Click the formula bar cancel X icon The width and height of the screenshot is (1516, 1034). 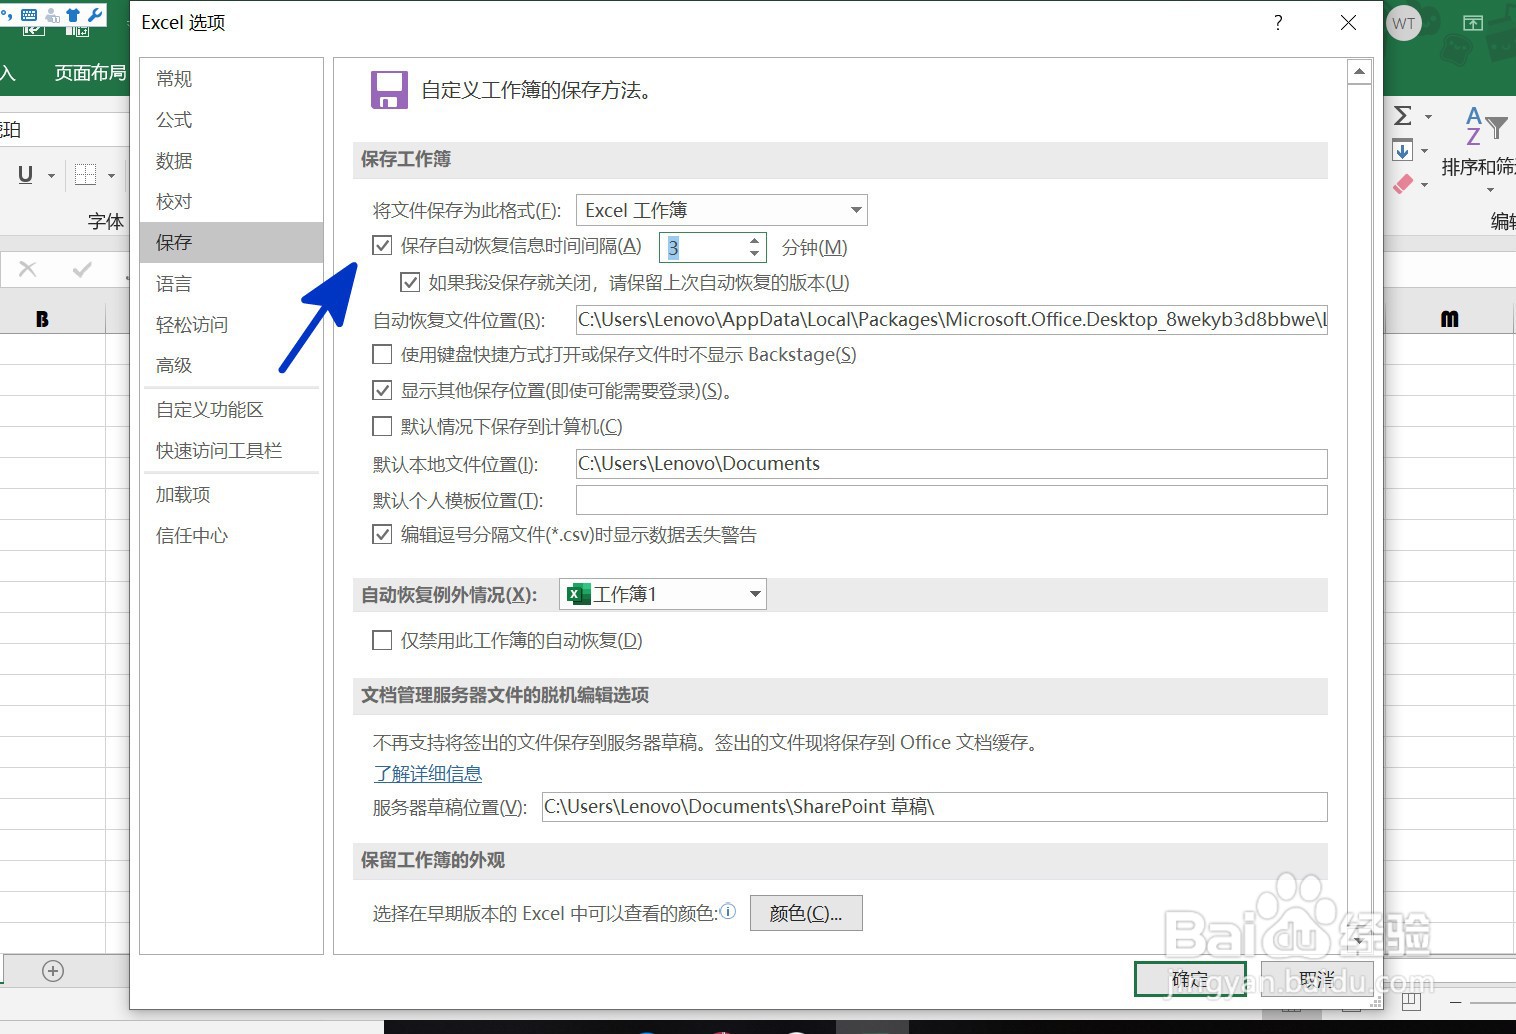tap(28, 269)
